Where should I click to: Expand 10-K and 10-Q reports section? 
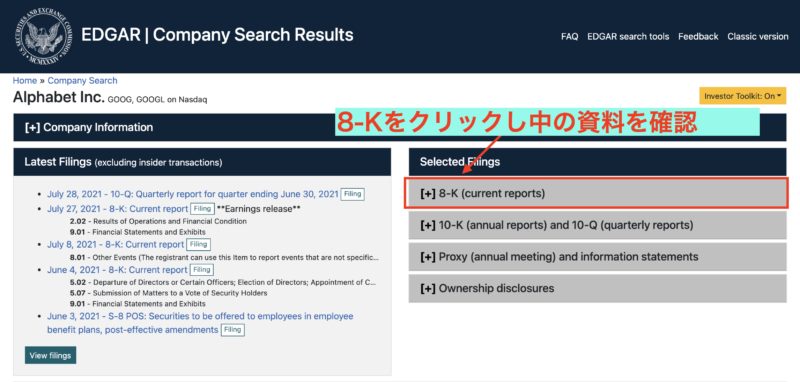click(597, 225)
